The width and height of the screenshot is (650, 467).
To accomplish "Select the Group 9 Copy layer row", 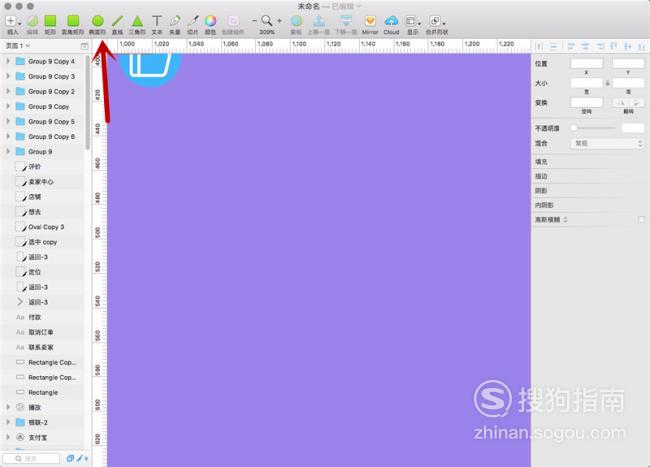I will 43,106.
